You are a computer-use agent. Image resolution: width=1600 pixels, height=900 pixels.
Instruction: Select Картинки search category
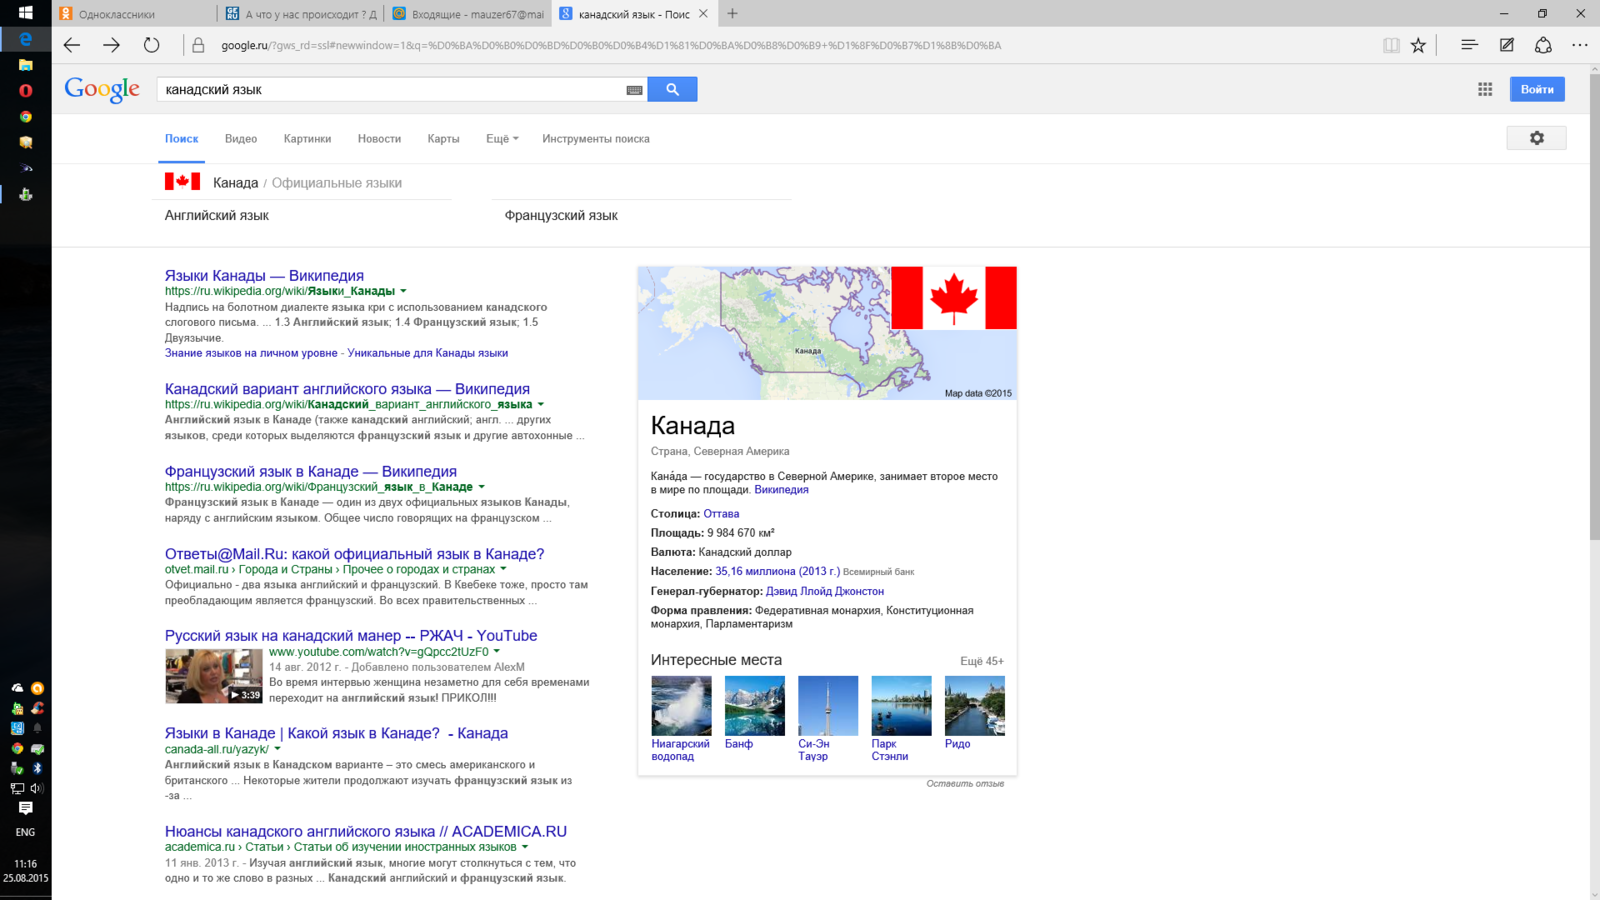click(x=307, y=139)
